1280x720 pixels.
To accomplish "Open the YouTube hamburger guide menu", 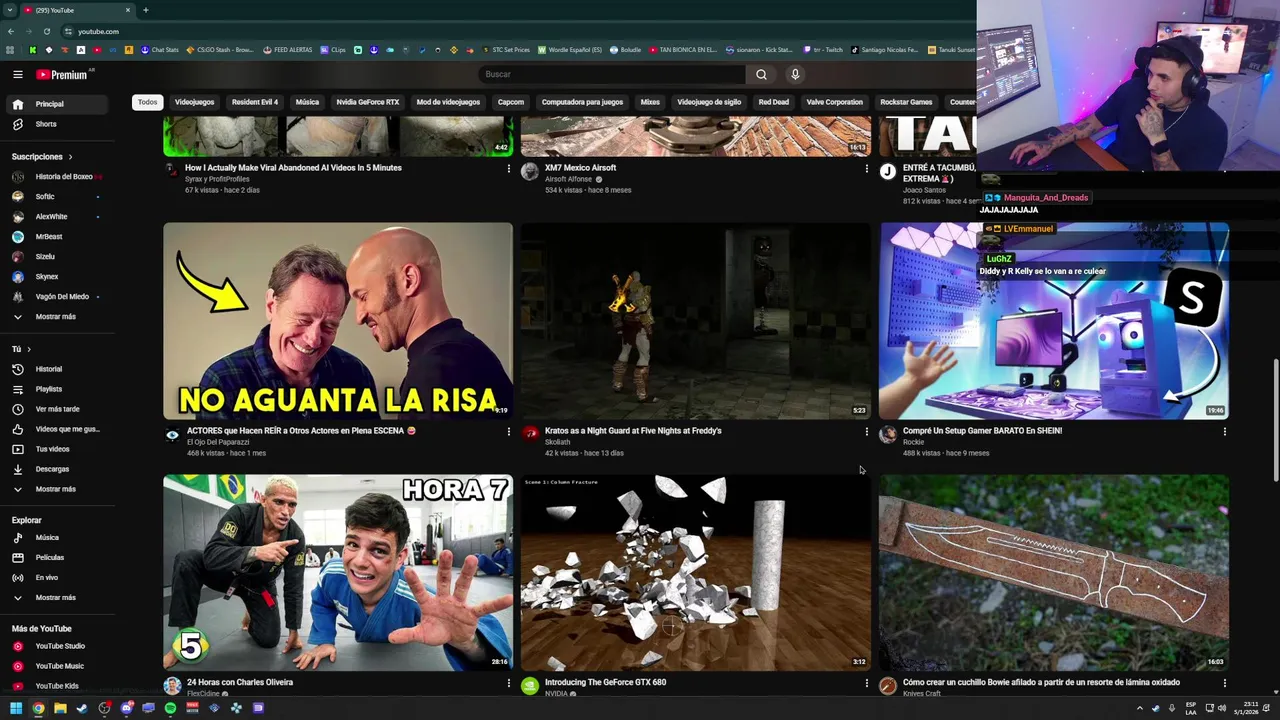I will click(17, 74).
